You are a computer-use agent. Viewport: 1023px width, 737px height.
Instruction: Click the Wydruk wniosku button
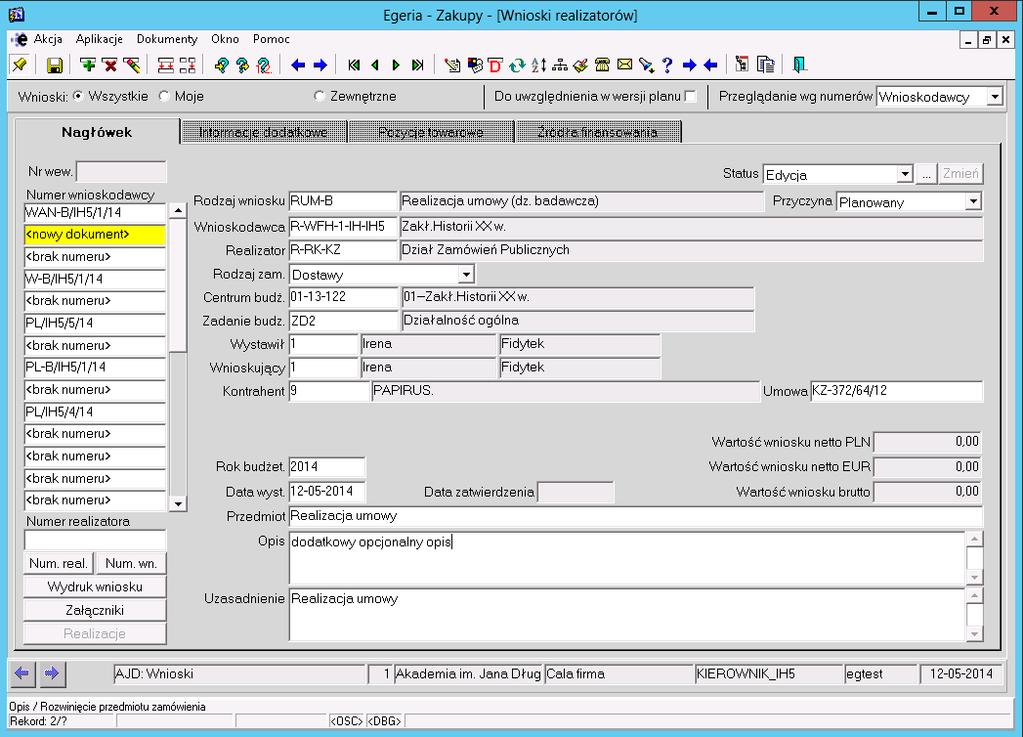coord(95,586)
